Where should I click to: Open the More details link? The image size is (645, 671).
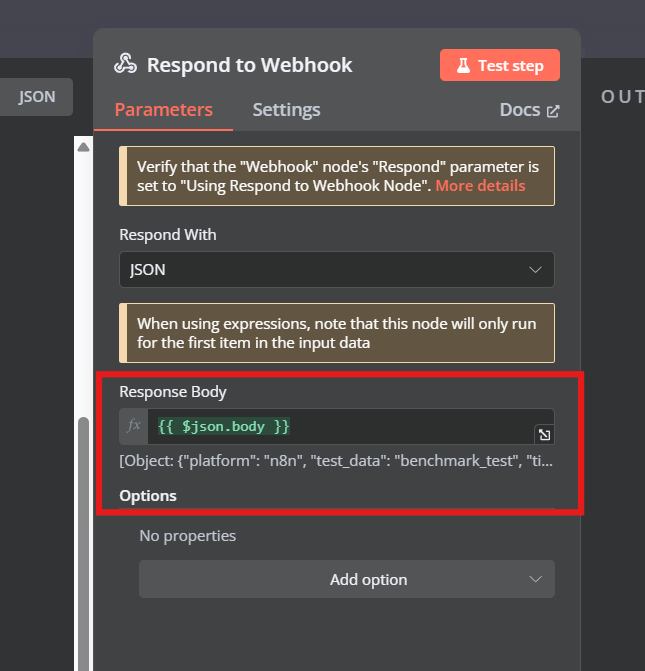coord(480,186)
